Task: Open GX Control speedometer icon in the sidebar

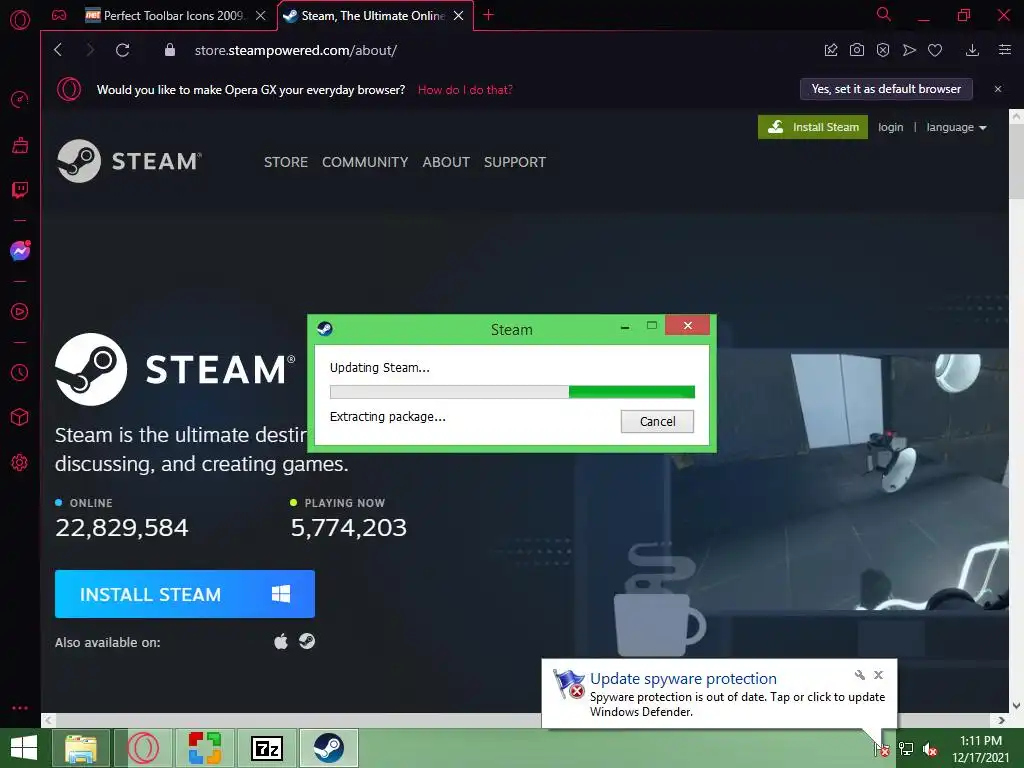Action: [x=20, y=99]
